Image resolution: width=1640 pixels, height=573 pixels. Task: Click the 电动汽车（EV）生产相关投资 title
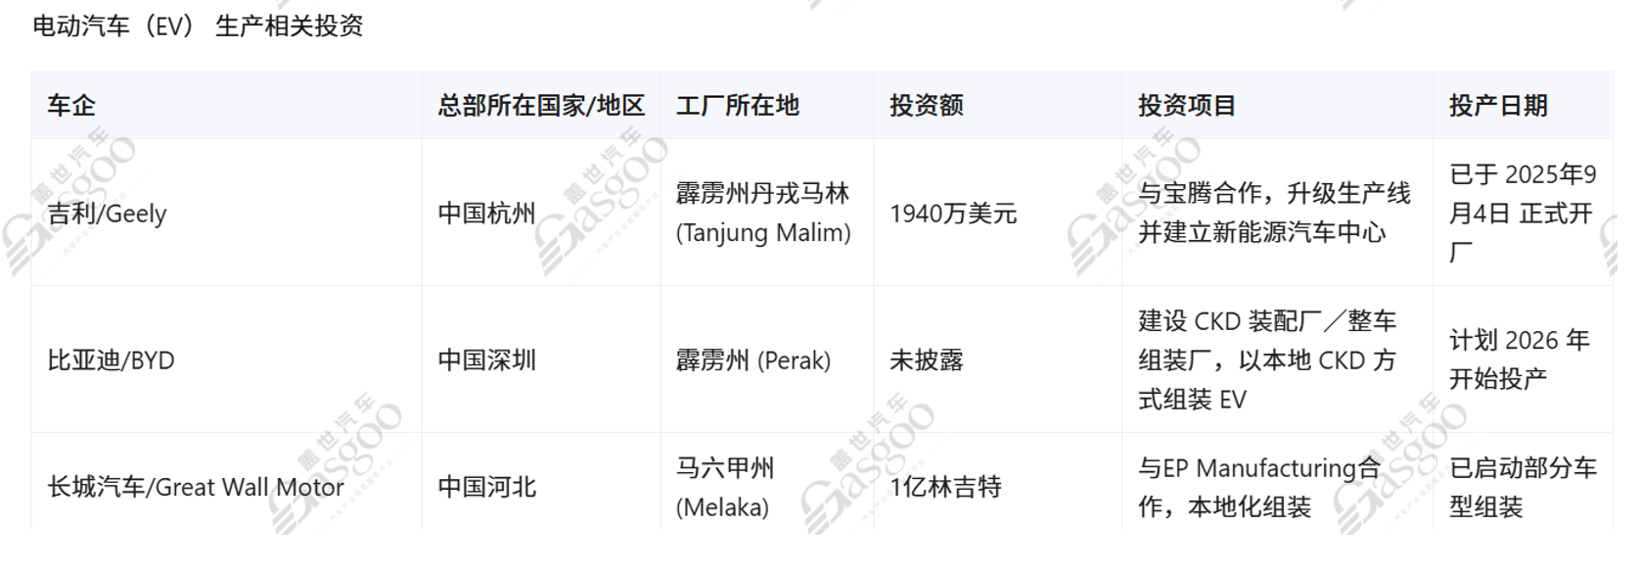[198, 26]
